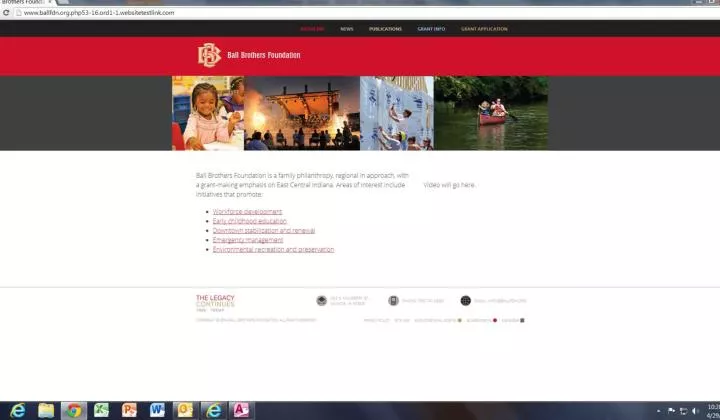Image resolution: width=720 pixels, height=420 pixels.
Task: Click the browser address bar URL
Action: (99, 13)
